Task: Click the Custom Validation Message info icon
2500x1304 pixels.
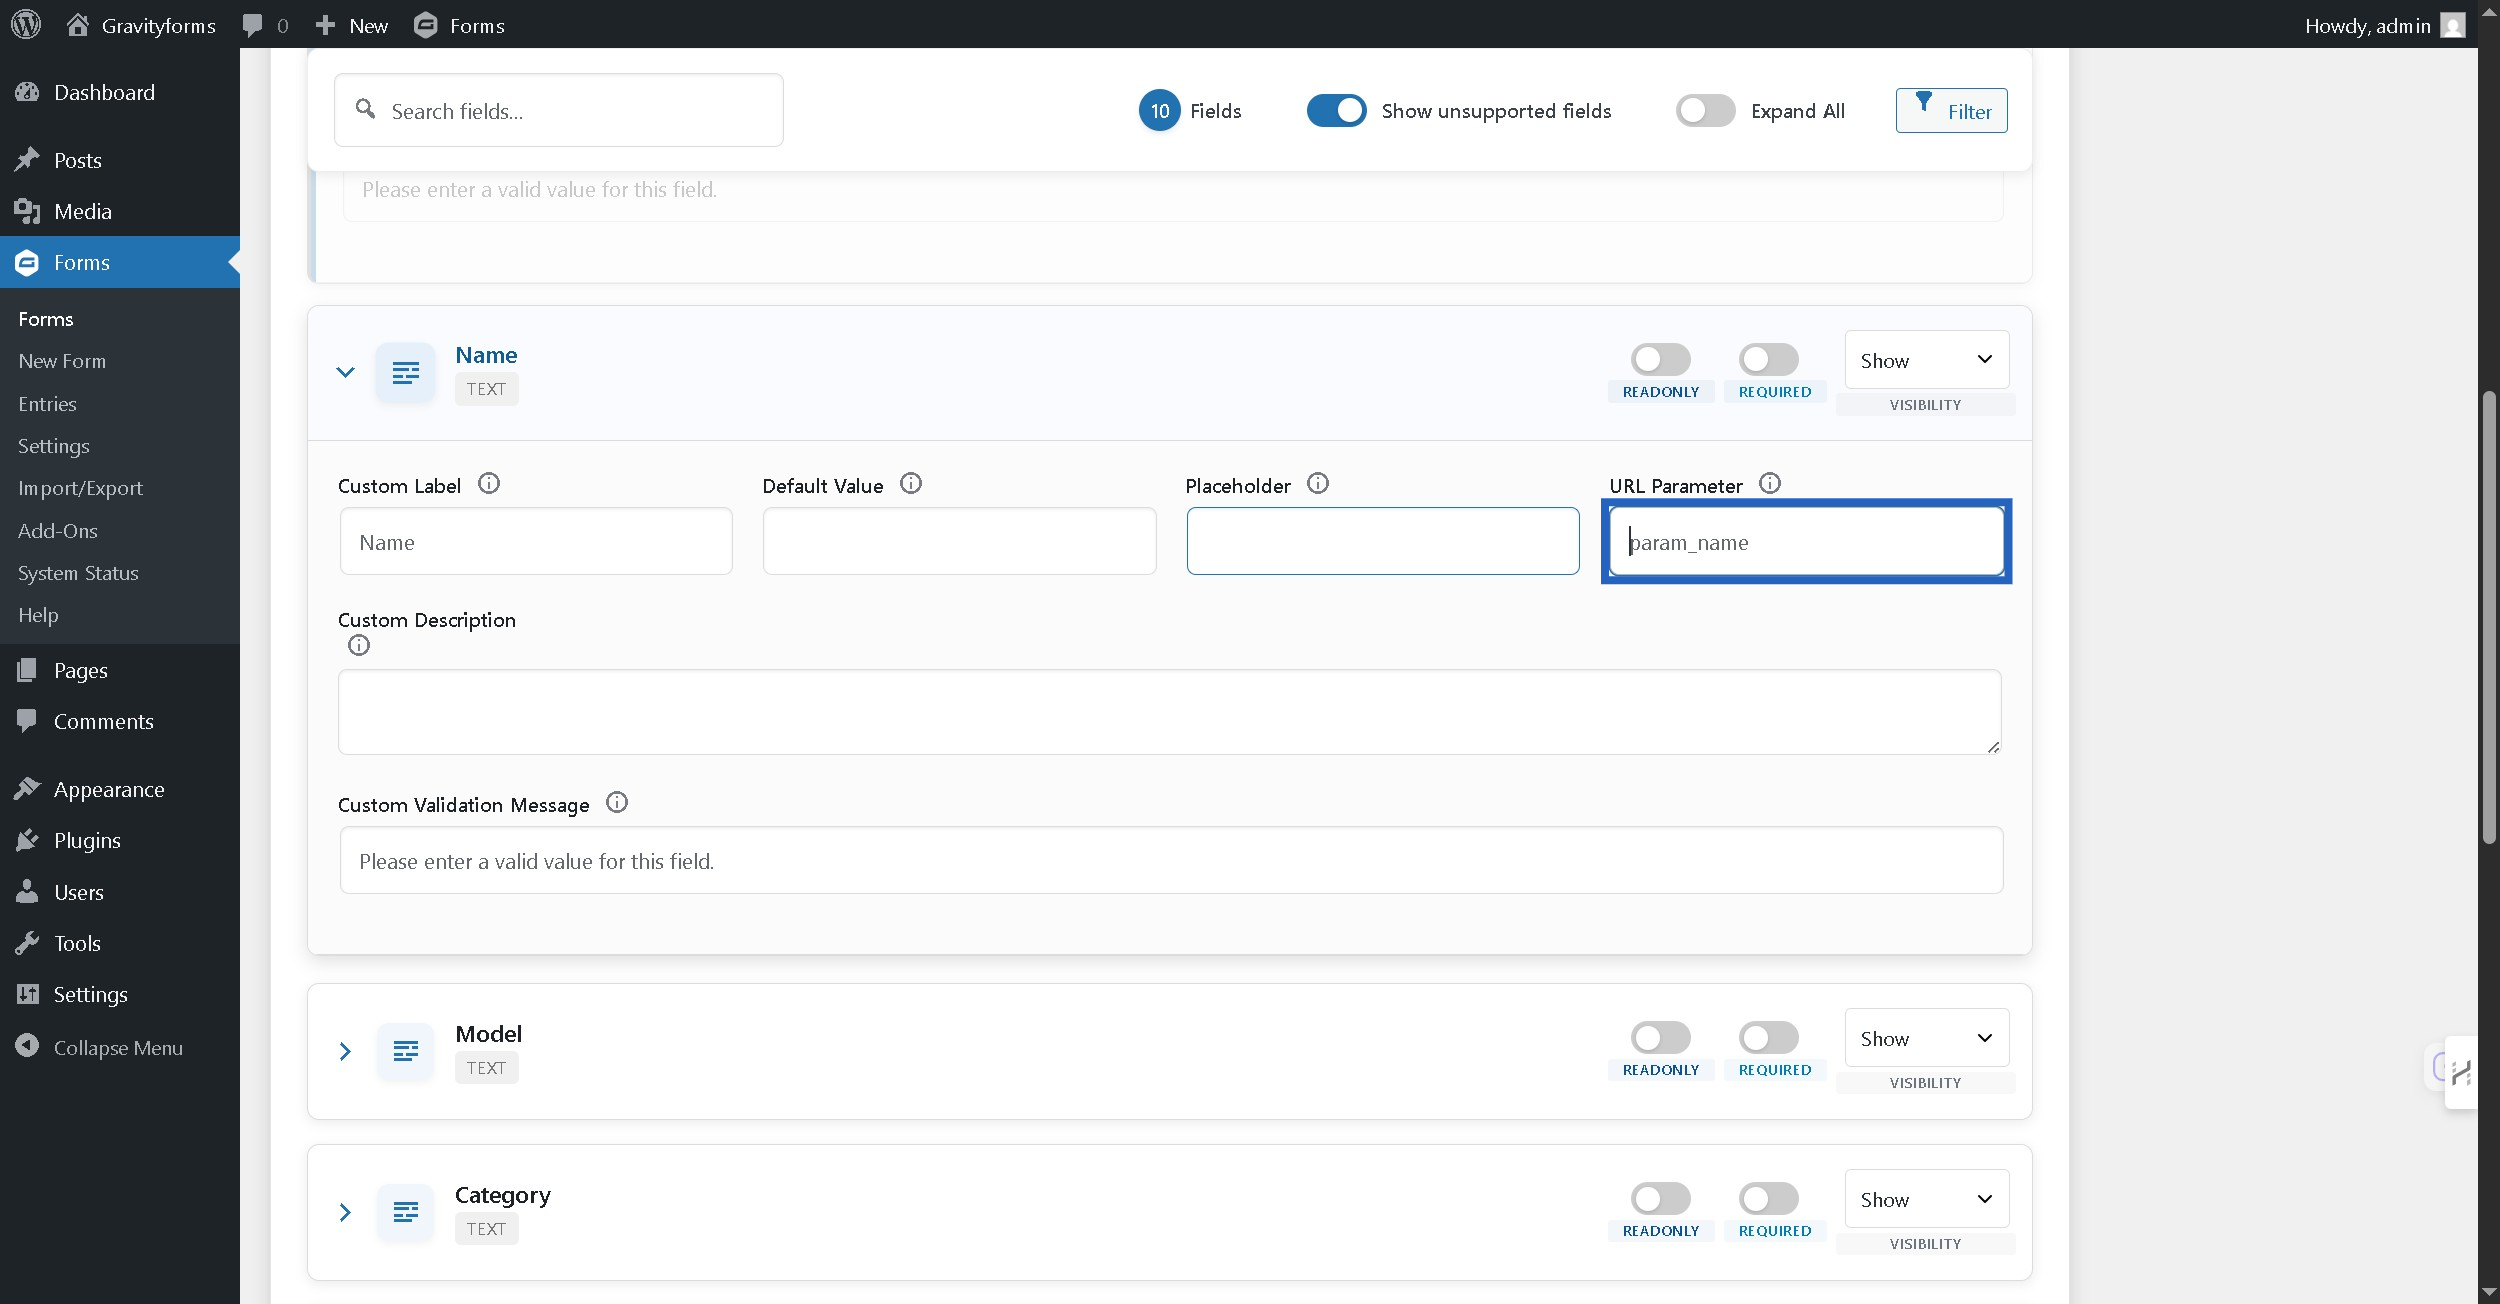Action: pos(616,803)
